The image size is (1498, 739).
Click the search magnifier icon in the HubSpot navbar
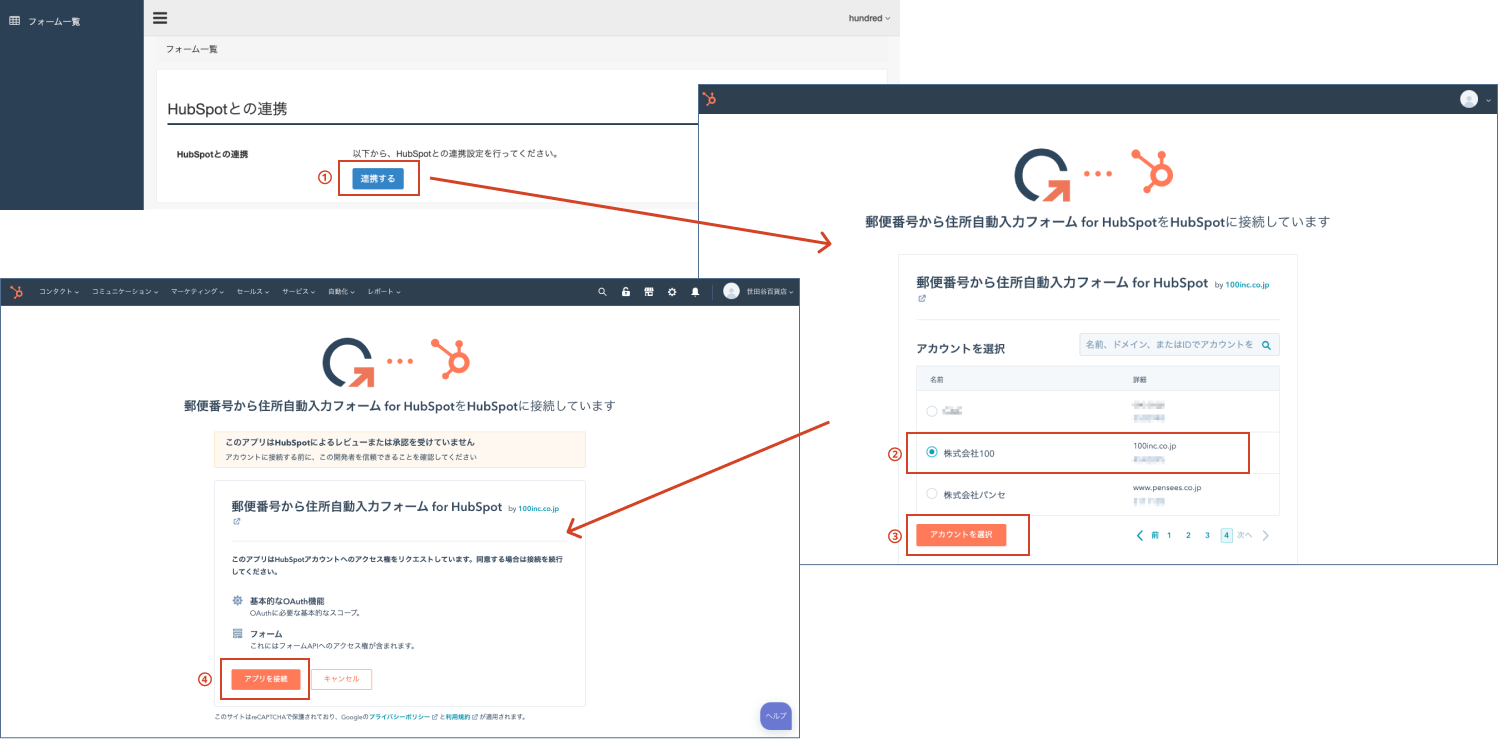point(602,292)
